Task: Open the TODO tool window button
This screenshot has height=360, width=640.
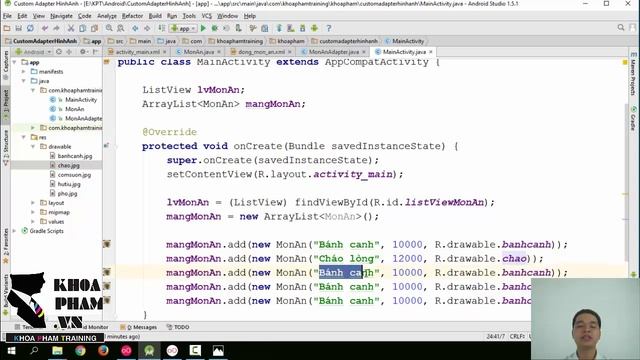Action: tap(178, 327)
